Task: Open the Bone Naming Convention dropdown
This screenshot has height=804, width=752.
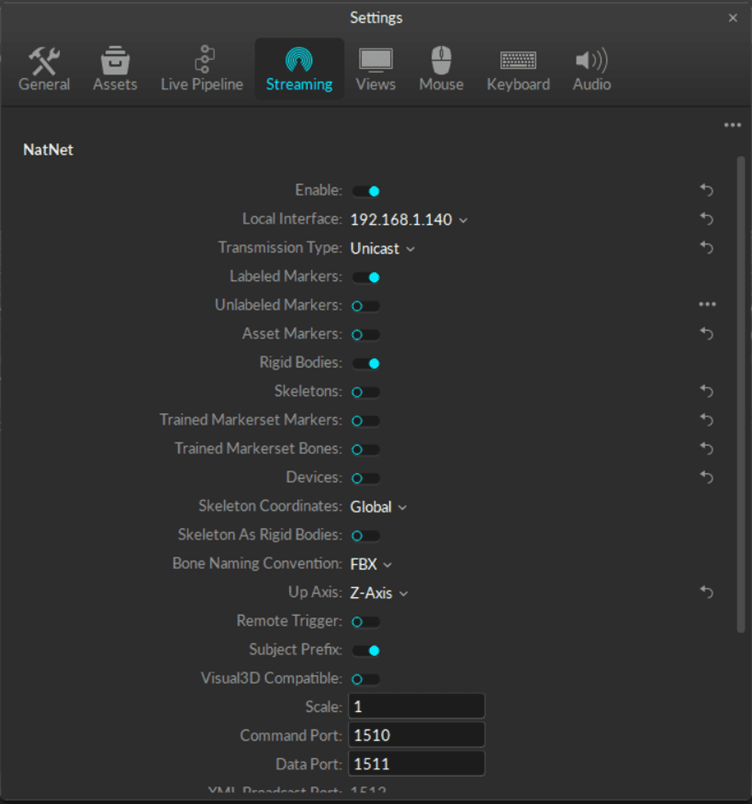Action: [x=371, y=564]
